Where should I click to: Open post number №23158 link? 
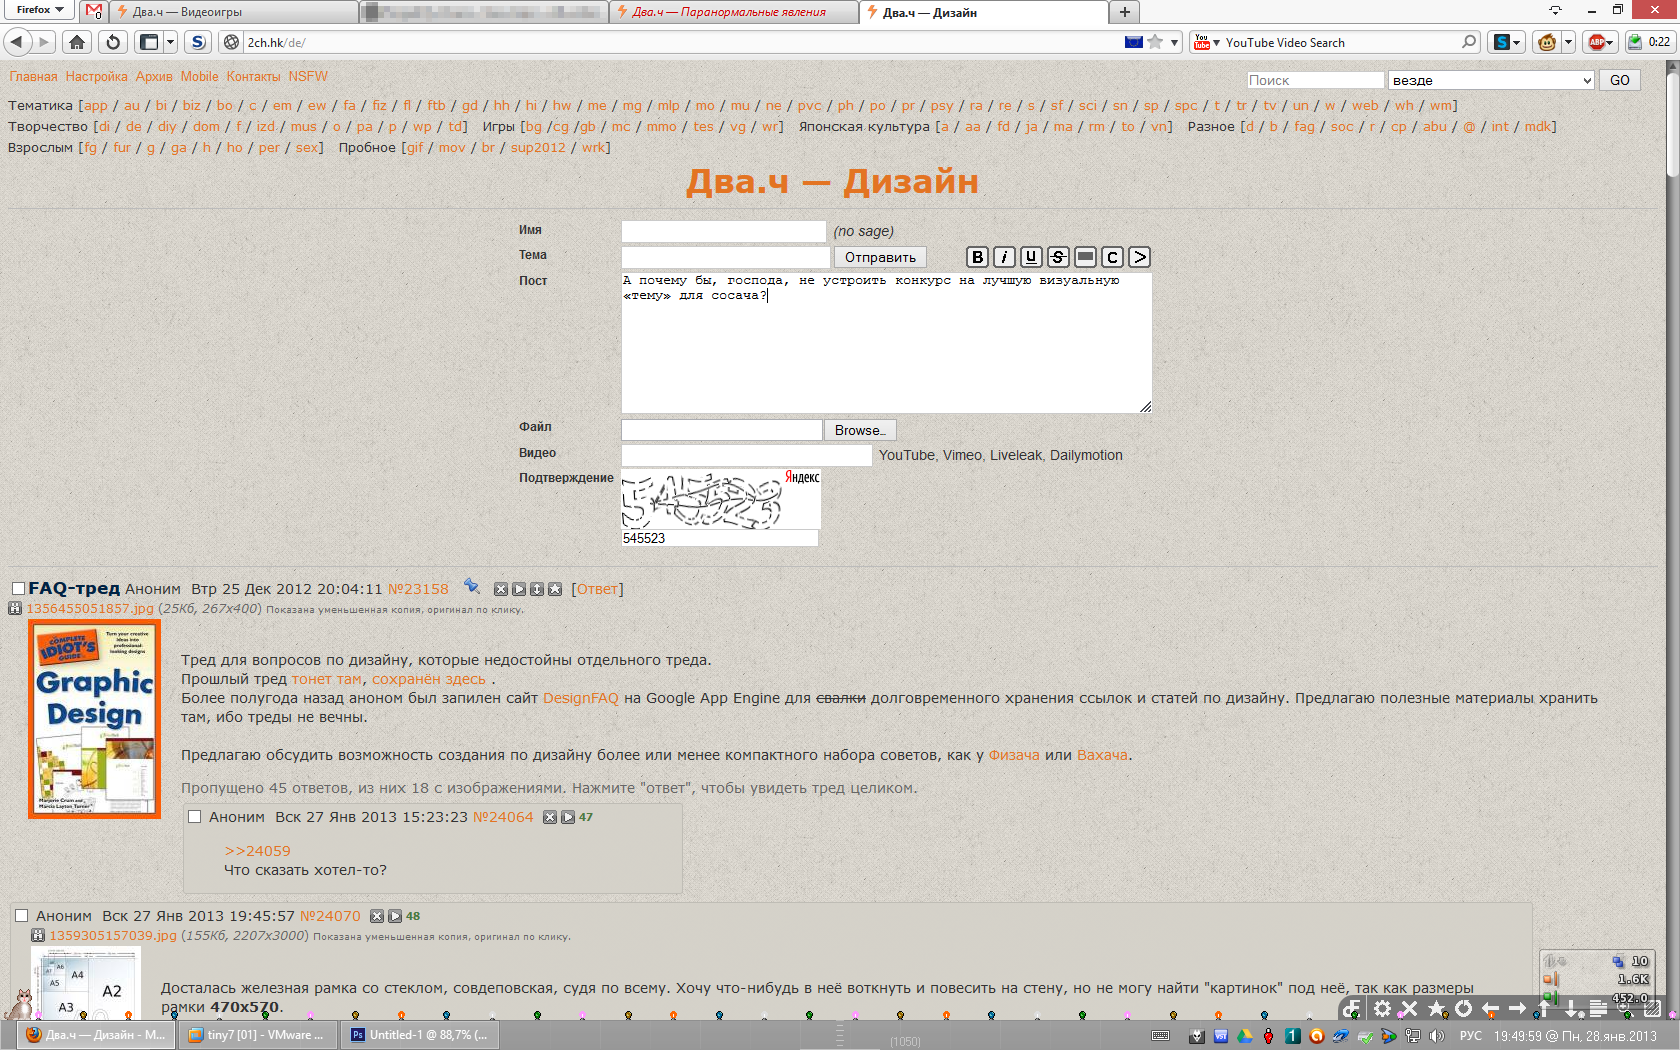418,589
